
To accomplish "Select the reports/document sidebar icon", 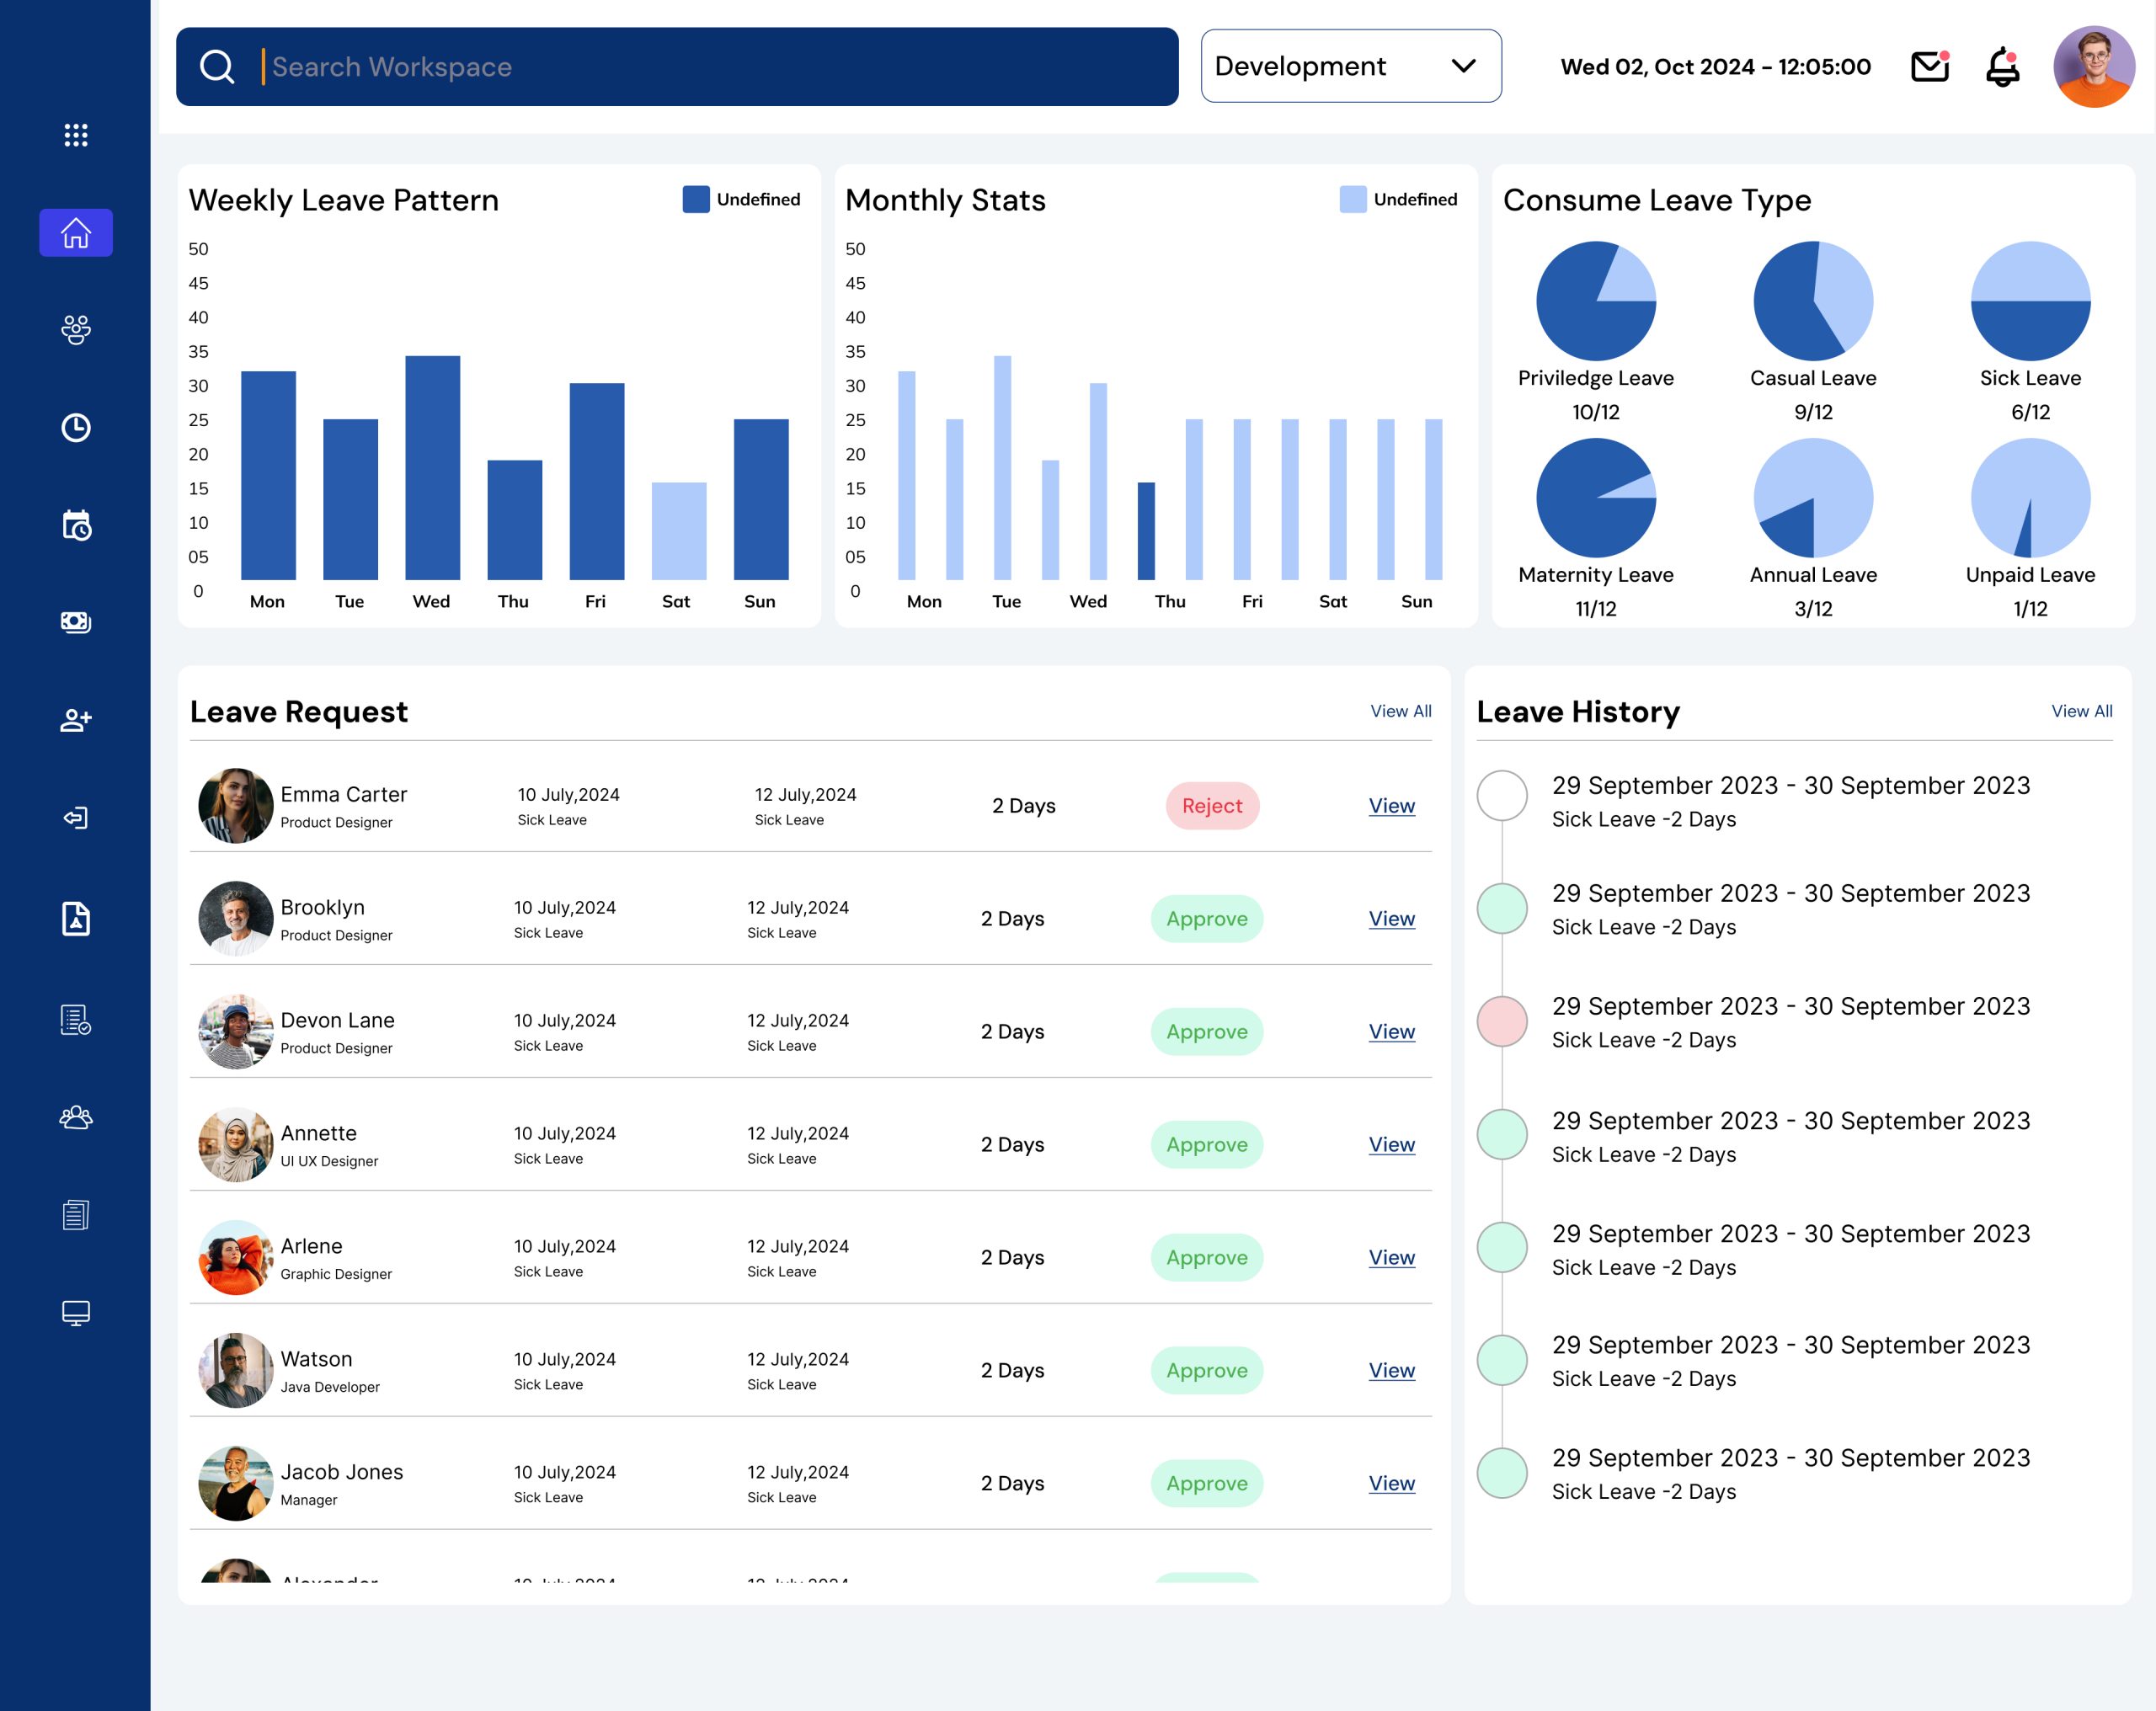I will pyautogui.click(x=75, y=1214).
